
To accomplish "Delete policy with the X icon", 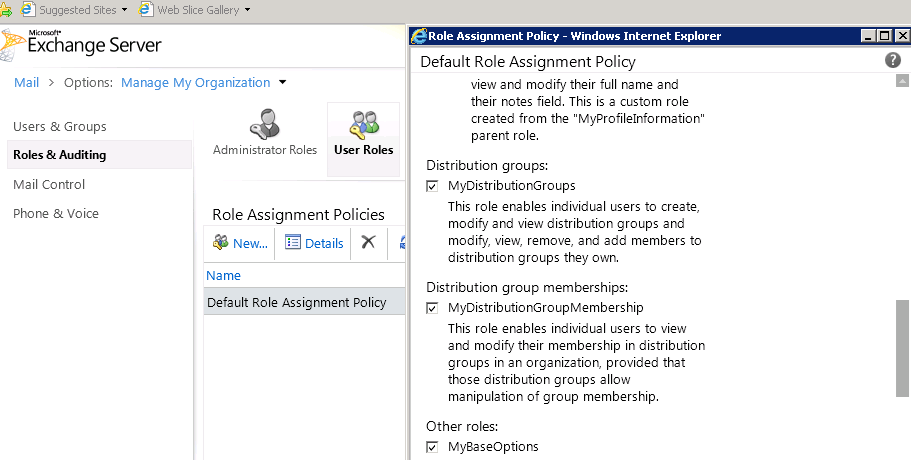I will [368, 242].
